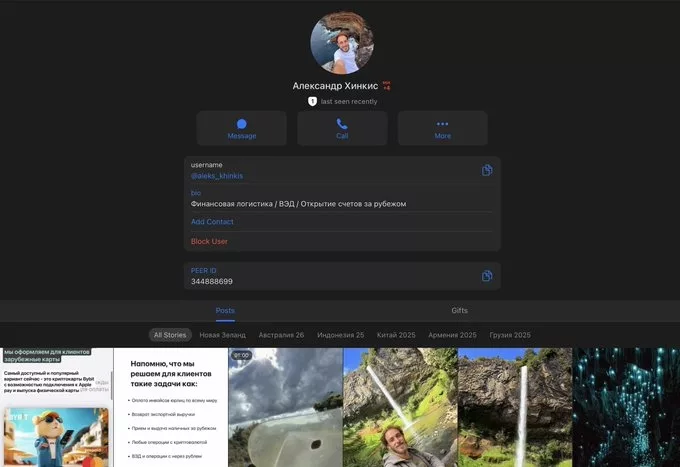Choose the Китай 2025 story album
680x467 pixels.
(x=396, y=335)
